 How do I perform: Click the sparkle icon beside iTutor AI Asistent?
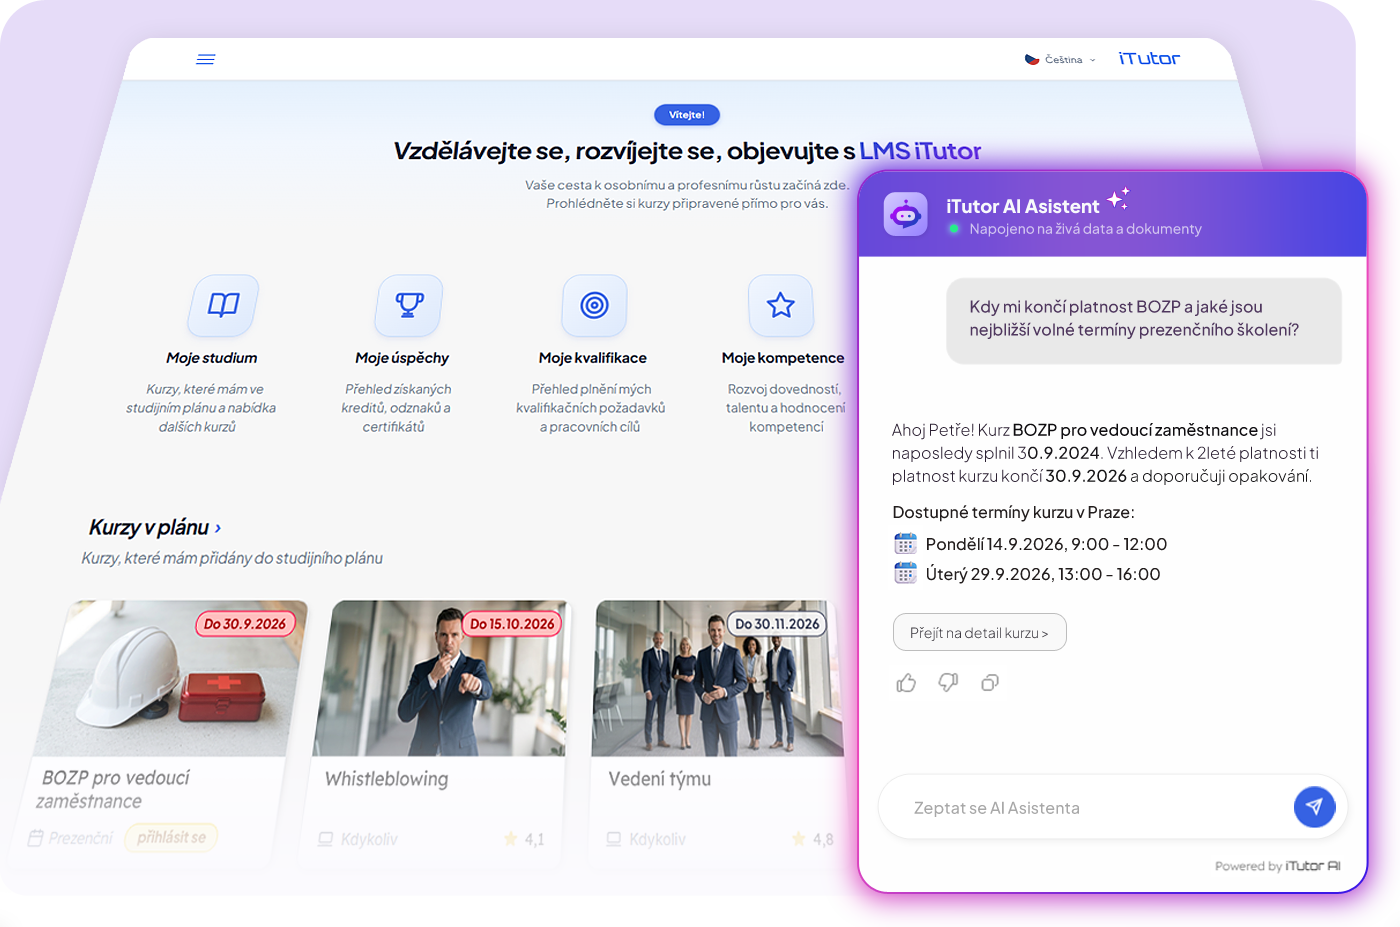coord(1119,198)
